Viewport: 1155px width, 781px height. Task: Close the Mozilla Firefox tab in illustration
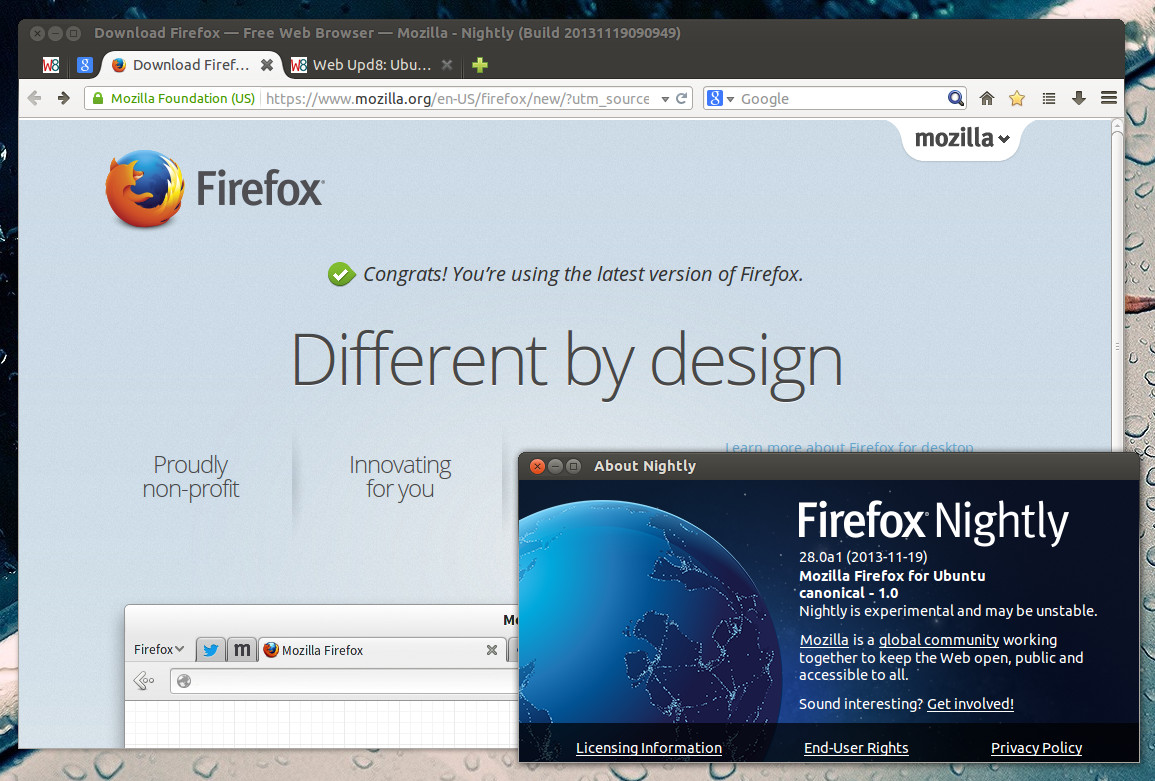(491, 650)
